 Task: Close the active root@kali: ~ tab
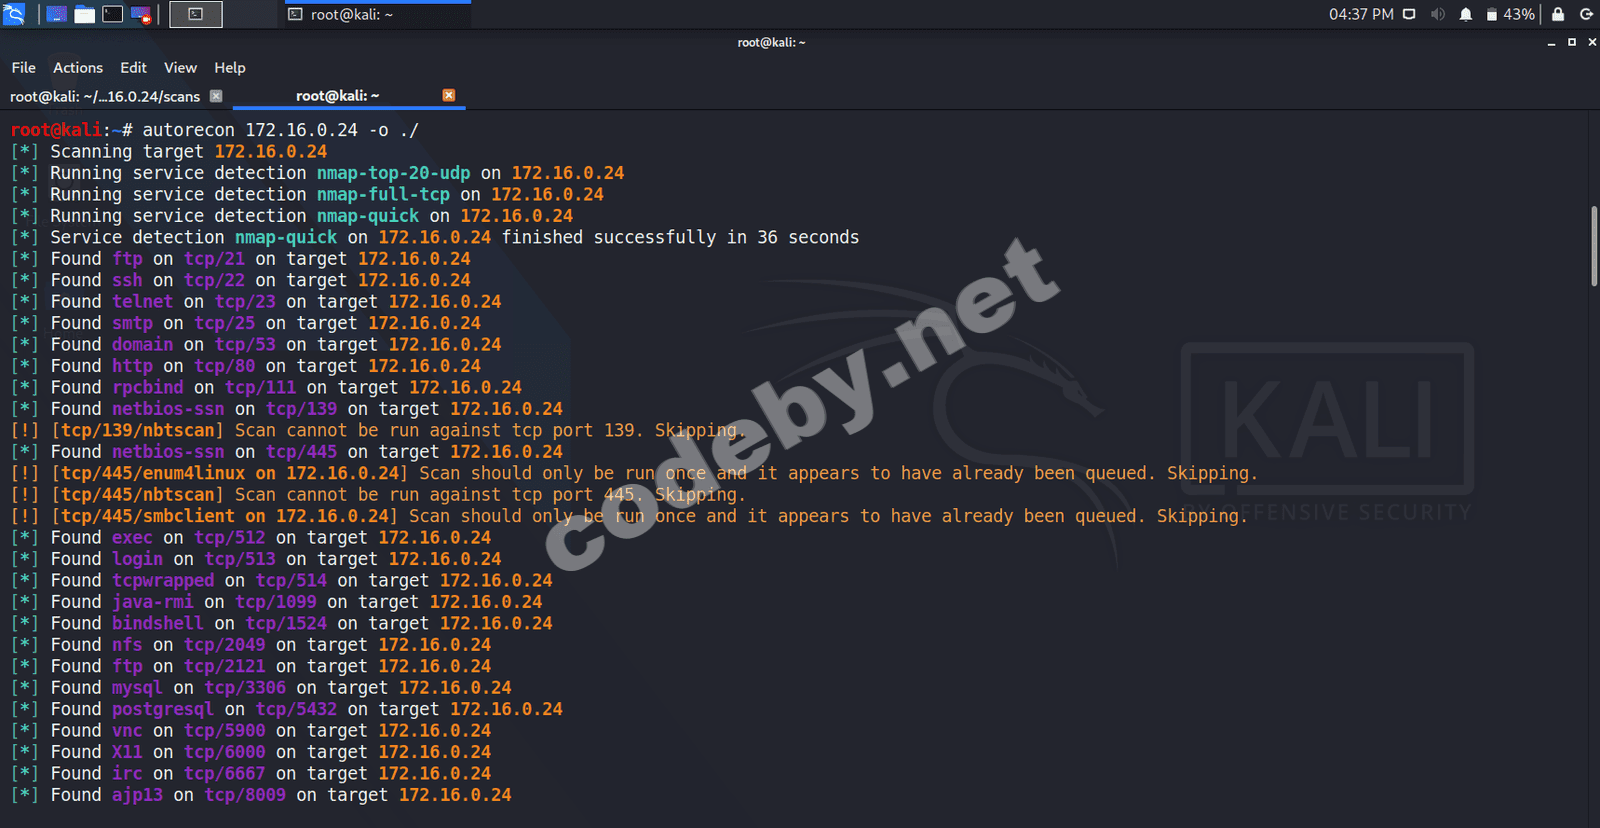[449, 95]
